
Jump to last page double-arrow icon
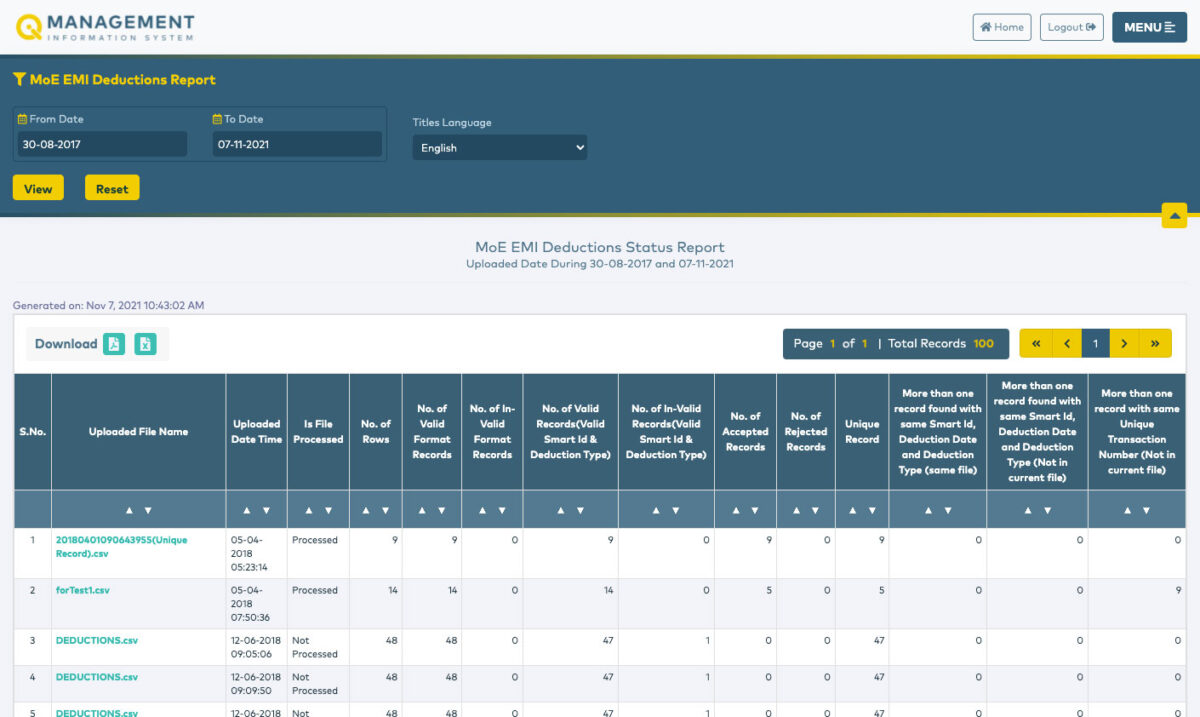pos(1155,344)
